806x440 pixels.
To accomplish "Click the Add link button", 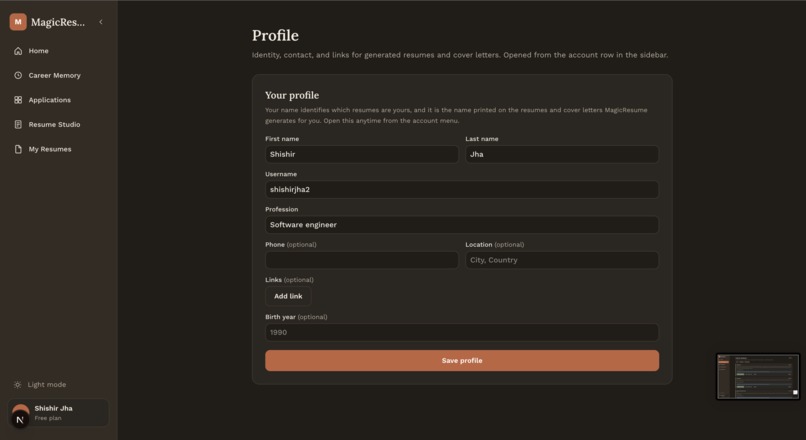I will click(288, 296).
